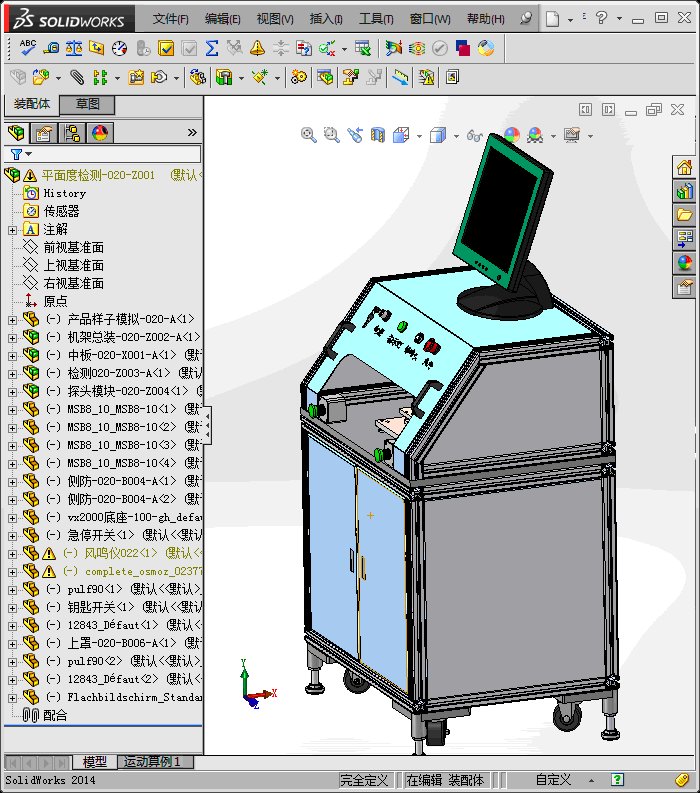Open the FeatureManager design tree tab

[x=17, y=133]
